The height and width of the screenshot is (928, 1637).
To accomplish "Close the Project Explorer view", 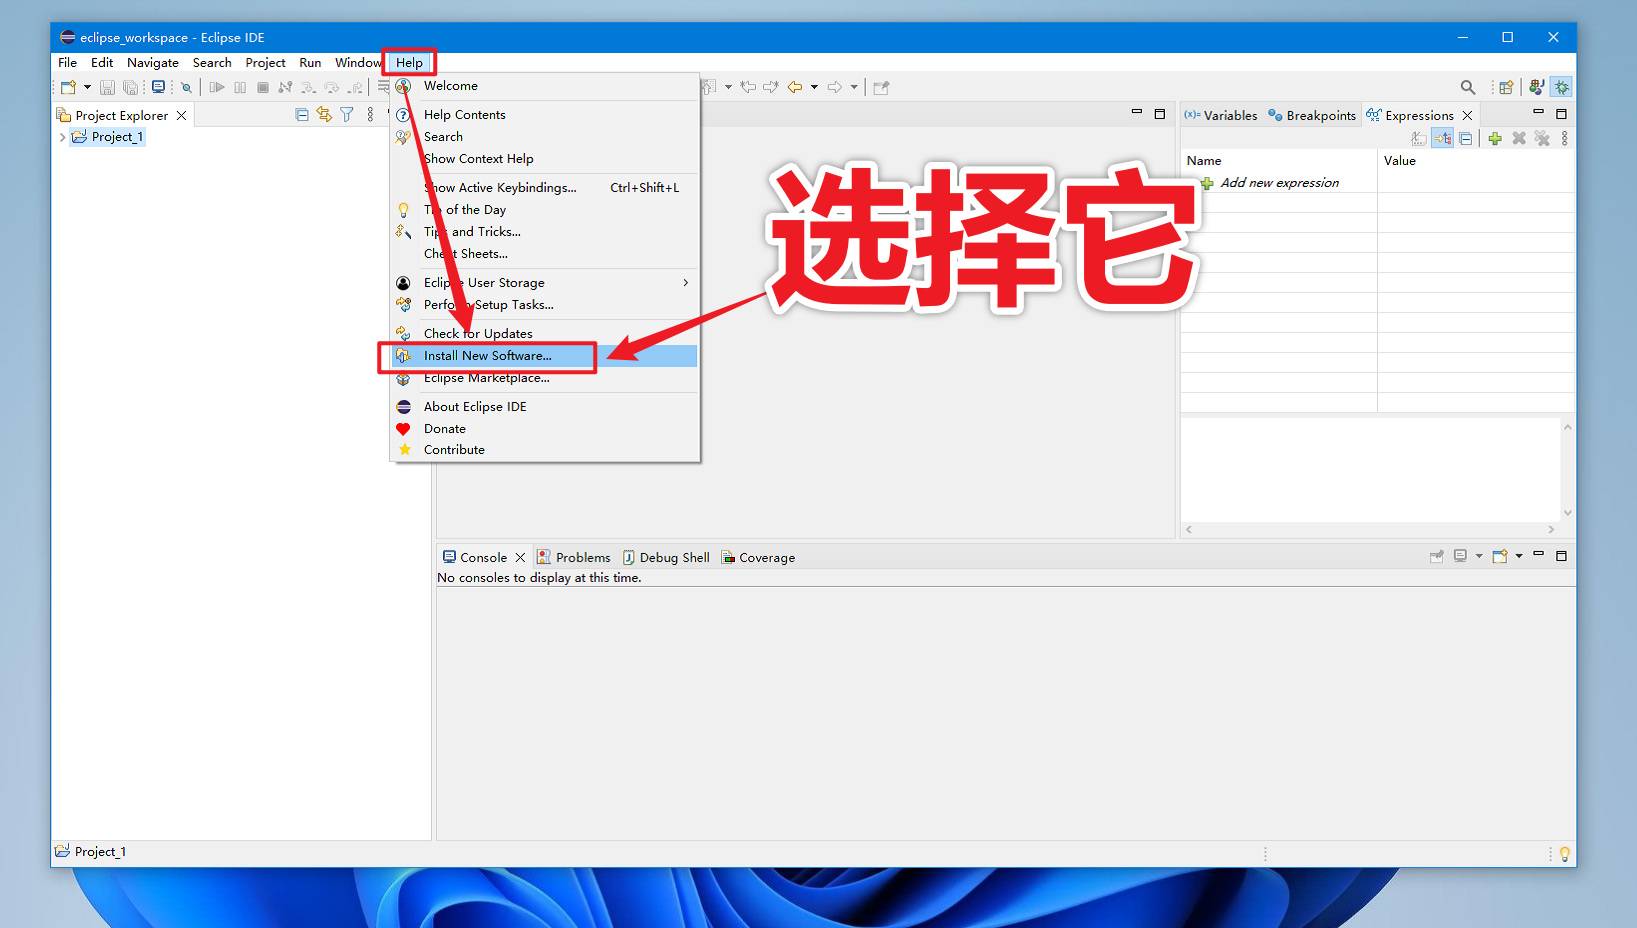I will (x=181, y=115).
